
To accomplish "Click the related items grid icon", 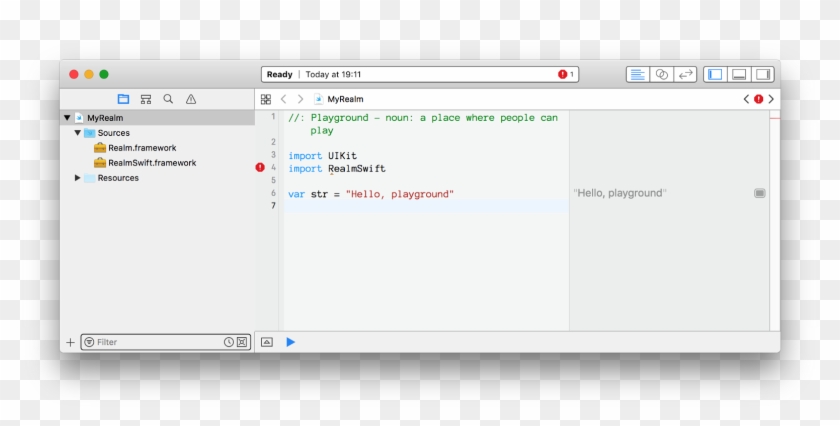I will pos(266,99).
